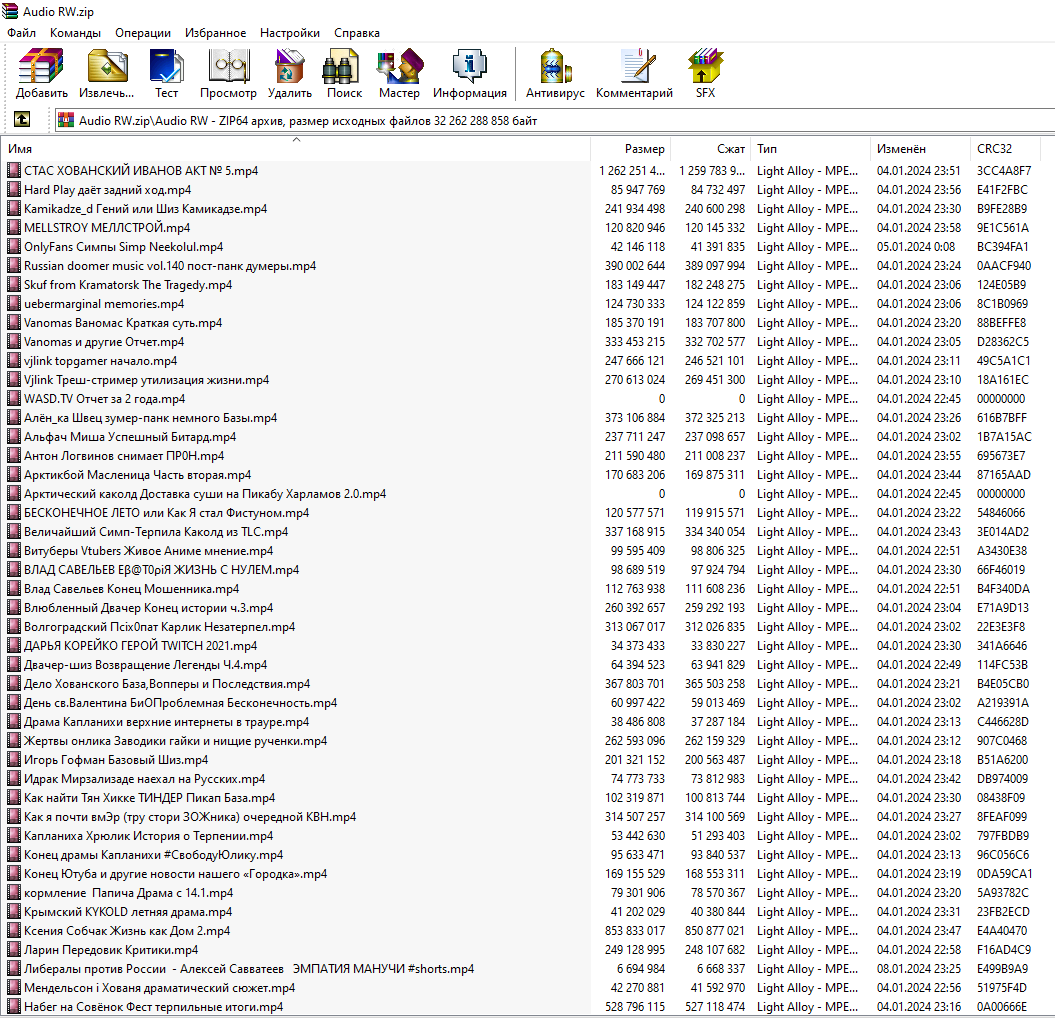Viewport: 1055px width, 1018px height.
Task: Click video icon of MELLSTROY МЕЛЛСТРОЙ.mp4
Action: (14, 227)
